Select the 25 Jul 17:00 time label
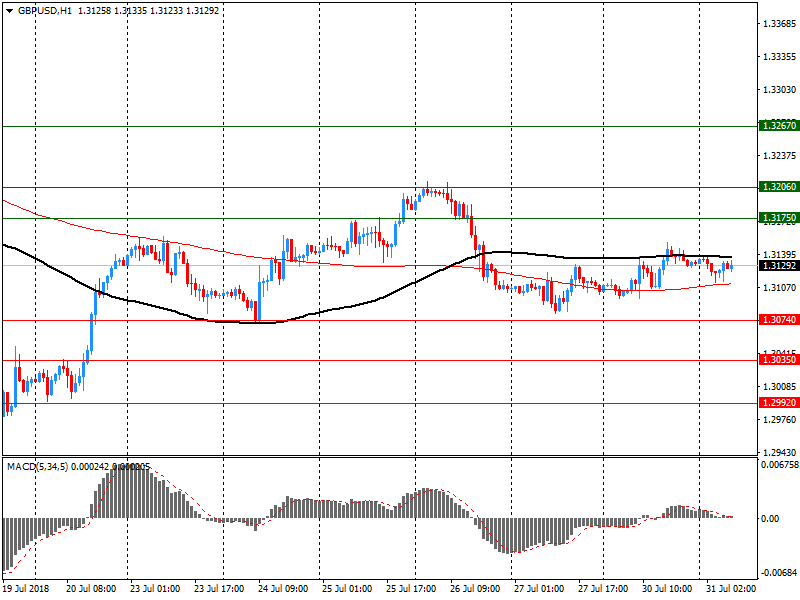 click(x=410, y=590)
